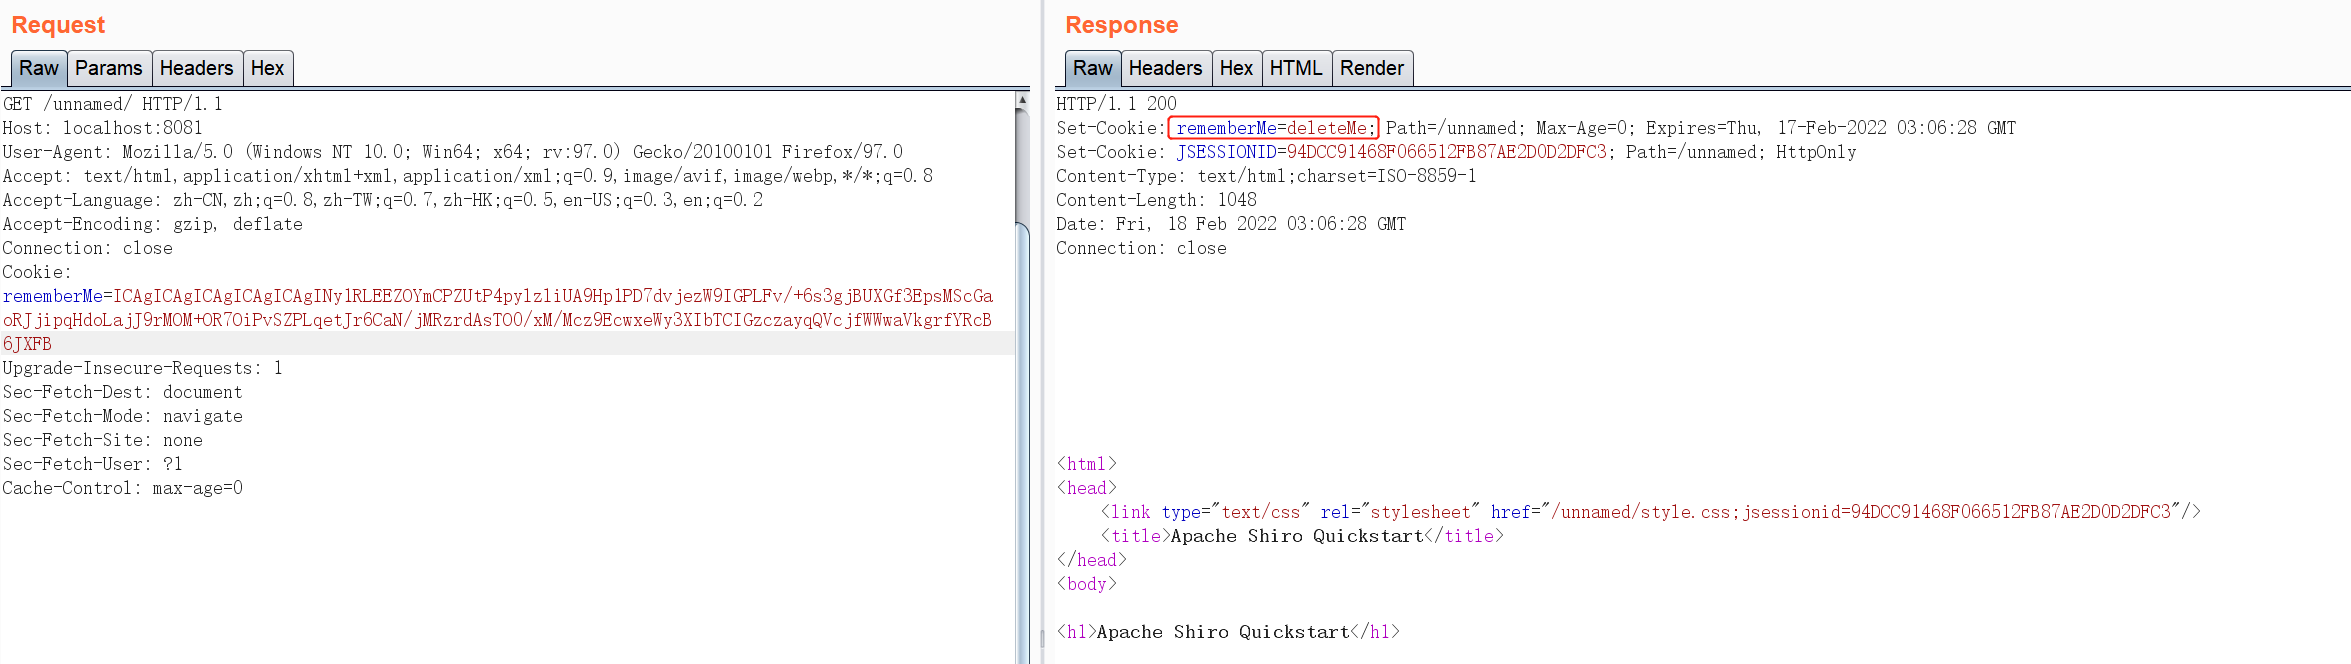2351x664 pixels.
Task: Click the 'Content-Type: text/html' response line
Action: pos(1267,176)
